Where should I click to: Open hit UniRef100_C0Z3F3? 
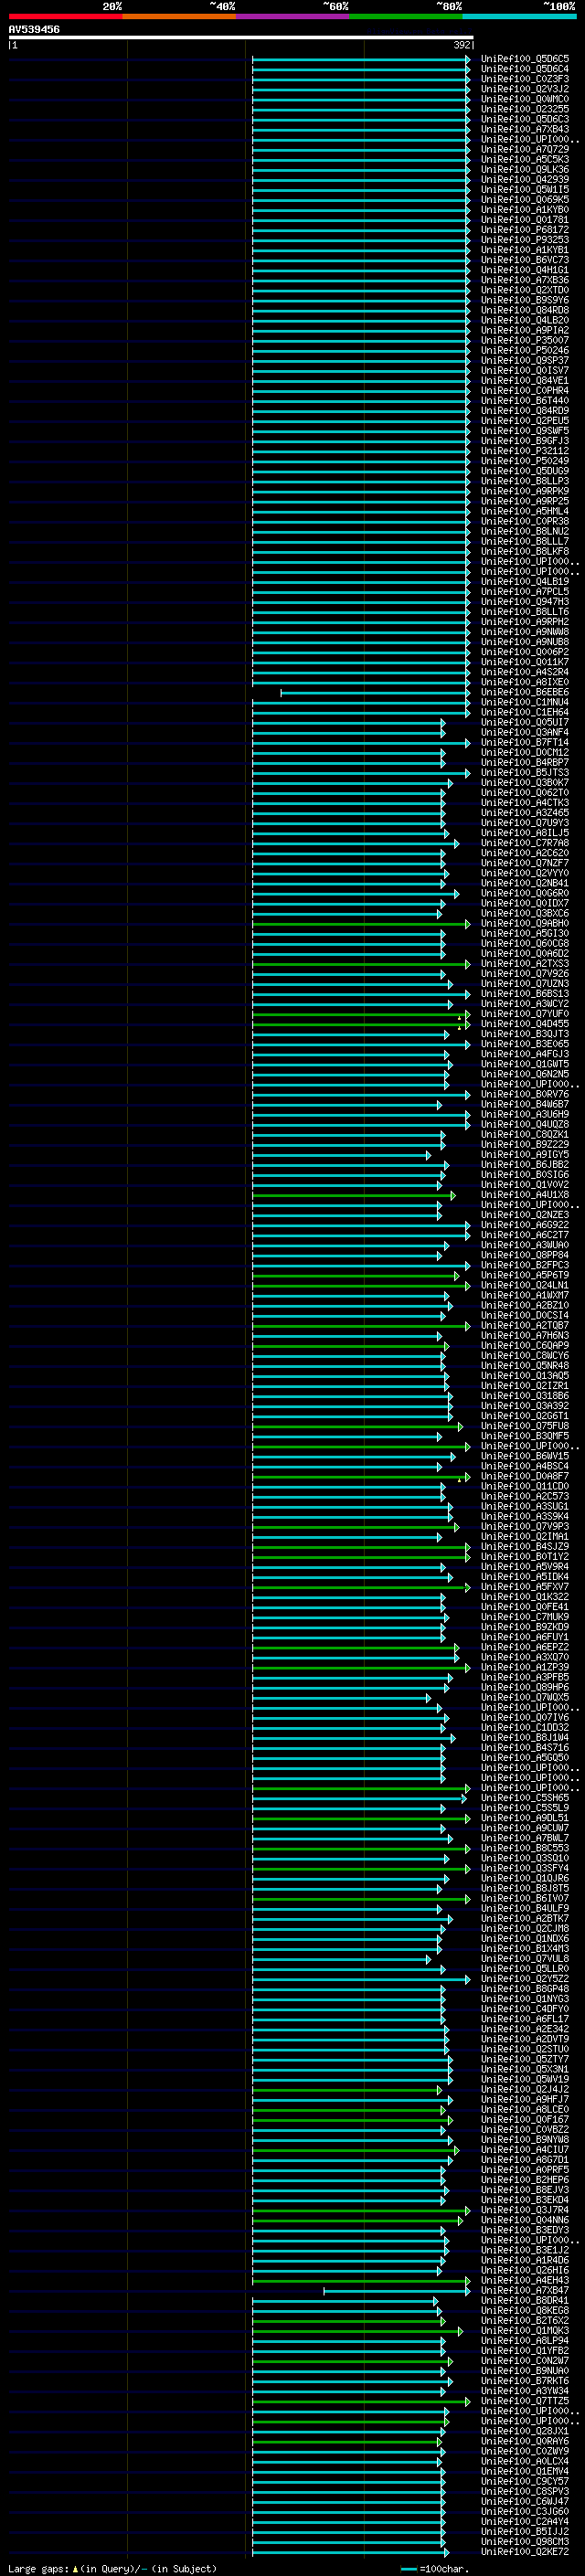(525, 79)
